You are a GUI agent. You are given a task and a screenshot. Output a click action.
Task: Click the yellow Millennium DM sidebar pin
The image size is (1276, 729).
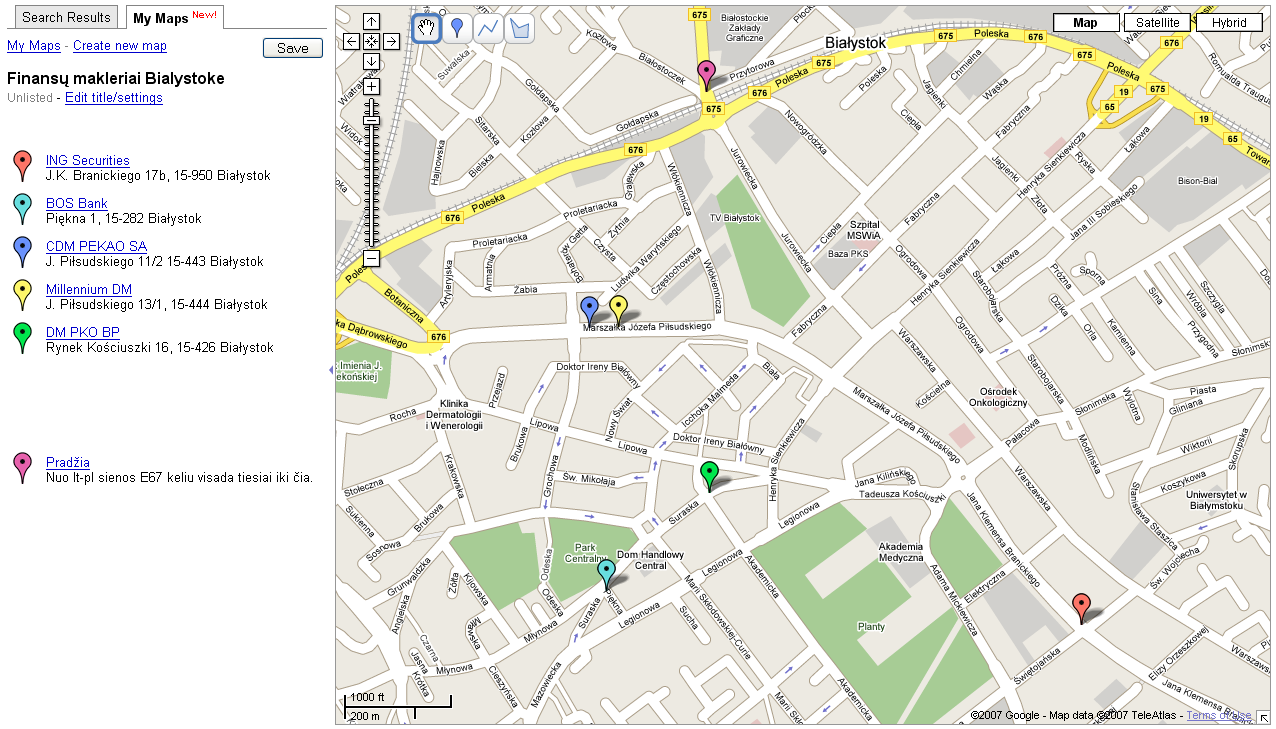22,295
